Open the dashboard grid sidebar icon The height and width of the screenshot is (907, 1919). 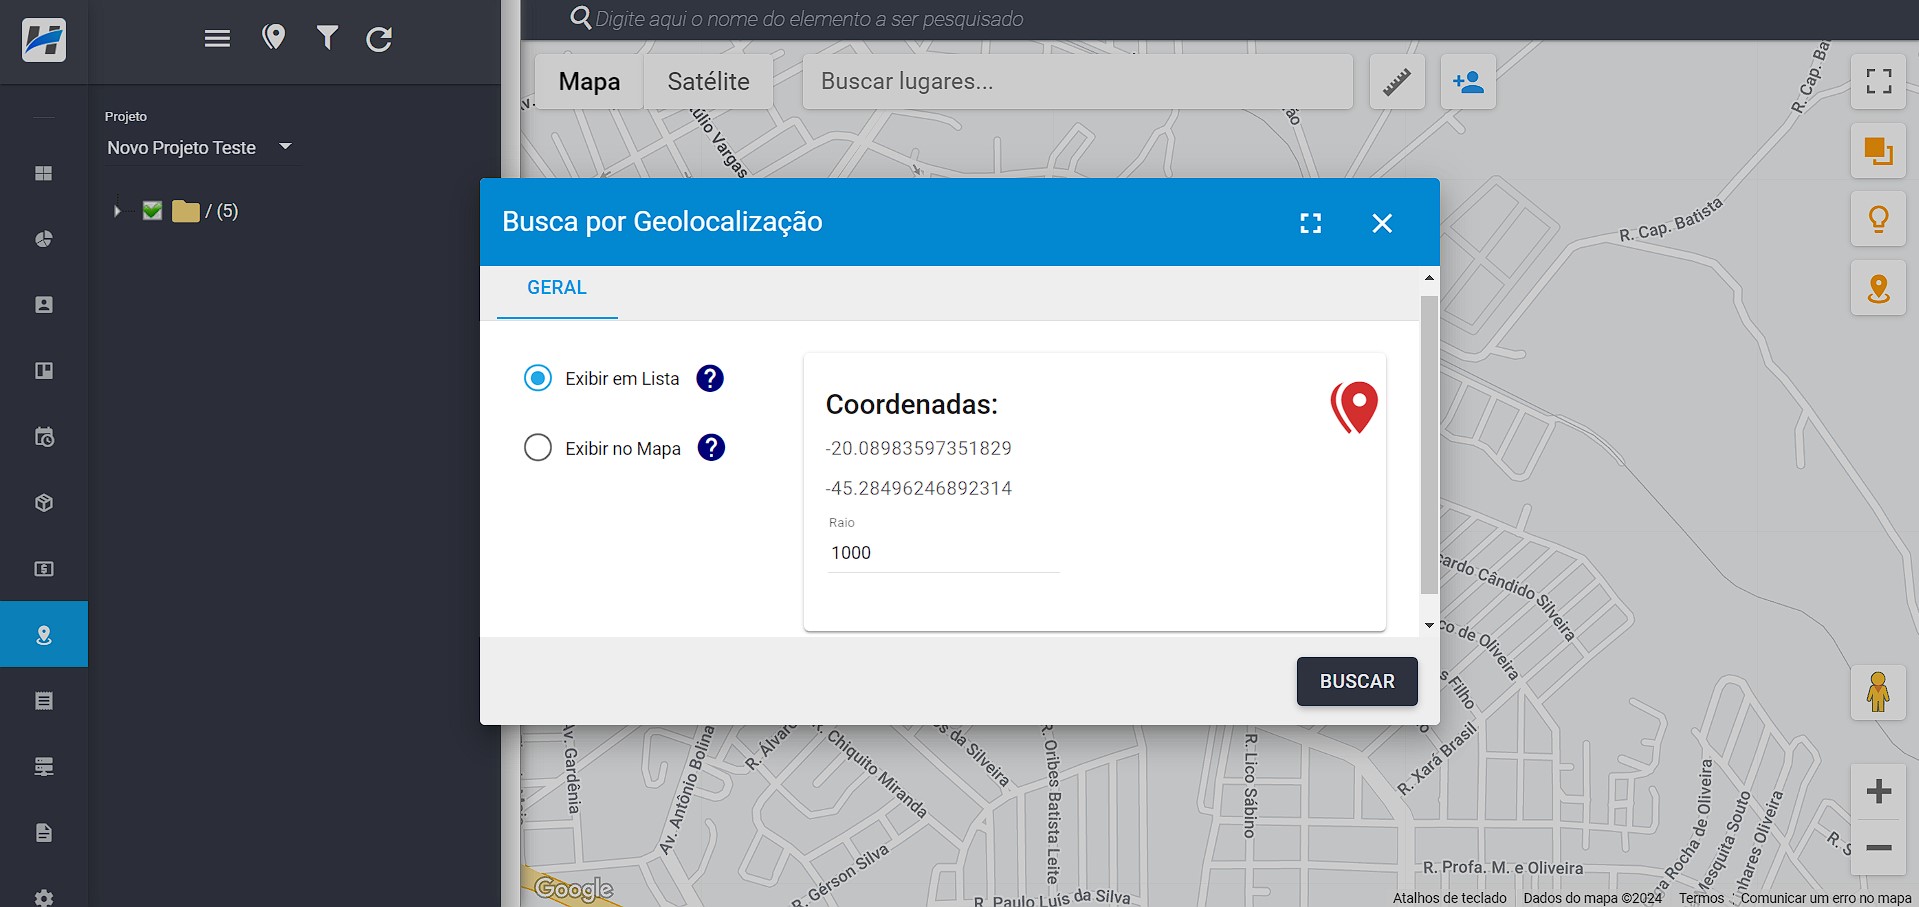point(44,173)
